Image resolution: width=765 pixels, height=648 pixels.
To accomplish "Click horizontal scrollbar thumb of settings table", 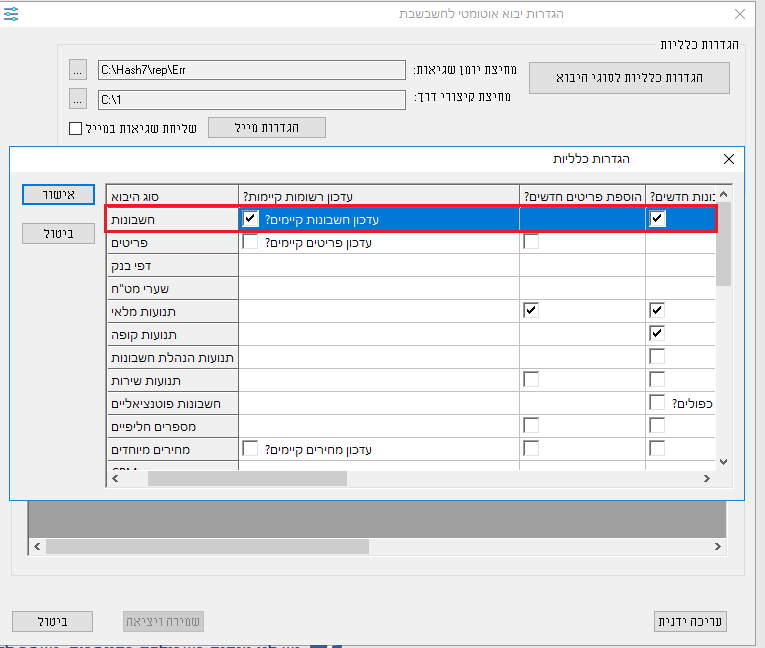I will pos(247,478).
